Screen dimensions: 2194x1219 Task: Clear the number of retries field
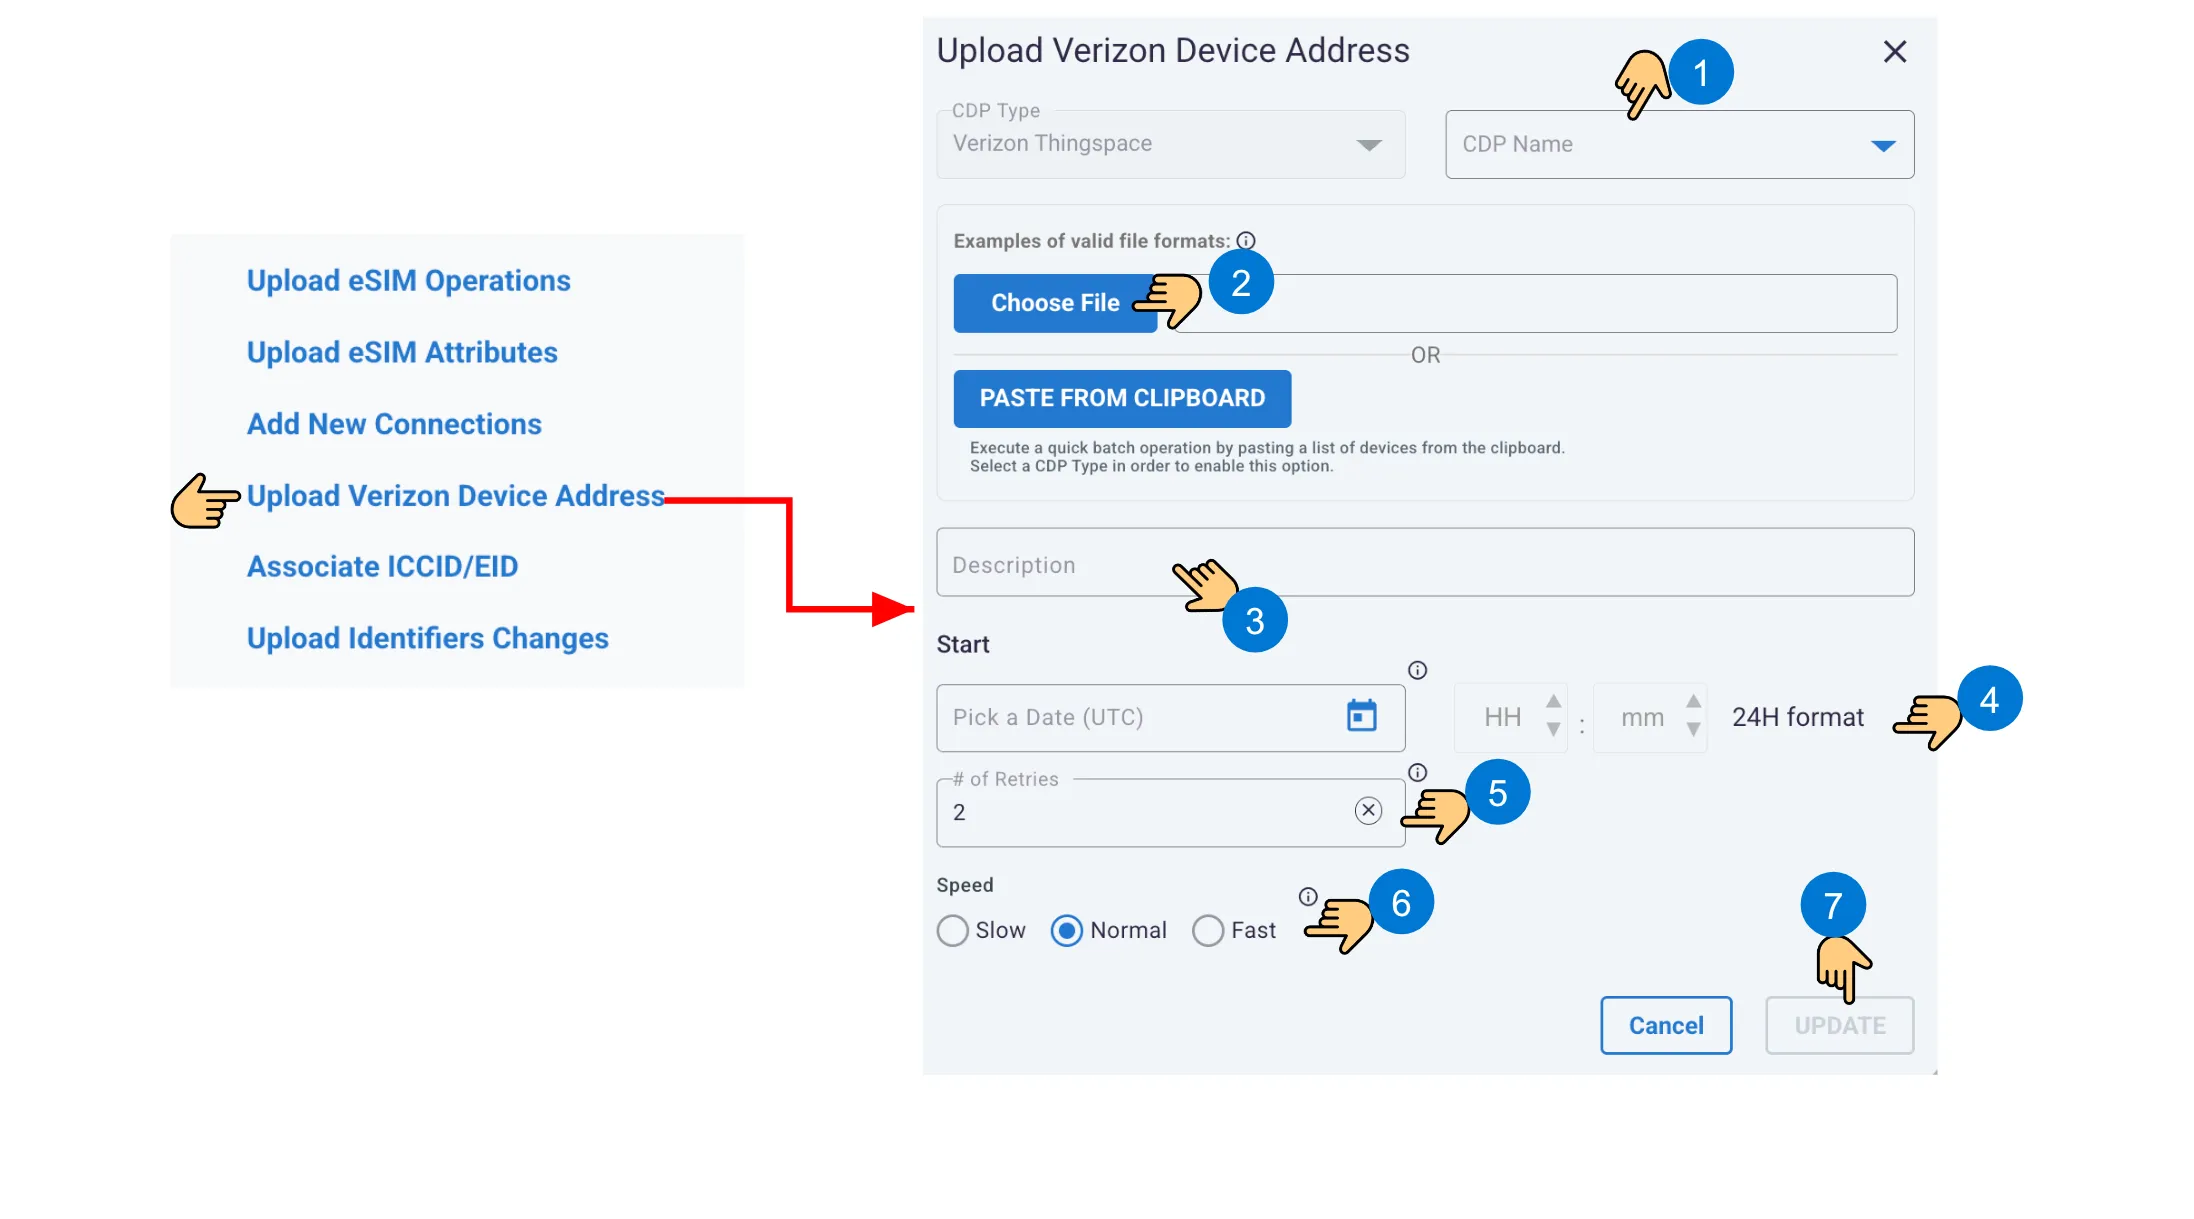pos(1368,810)
